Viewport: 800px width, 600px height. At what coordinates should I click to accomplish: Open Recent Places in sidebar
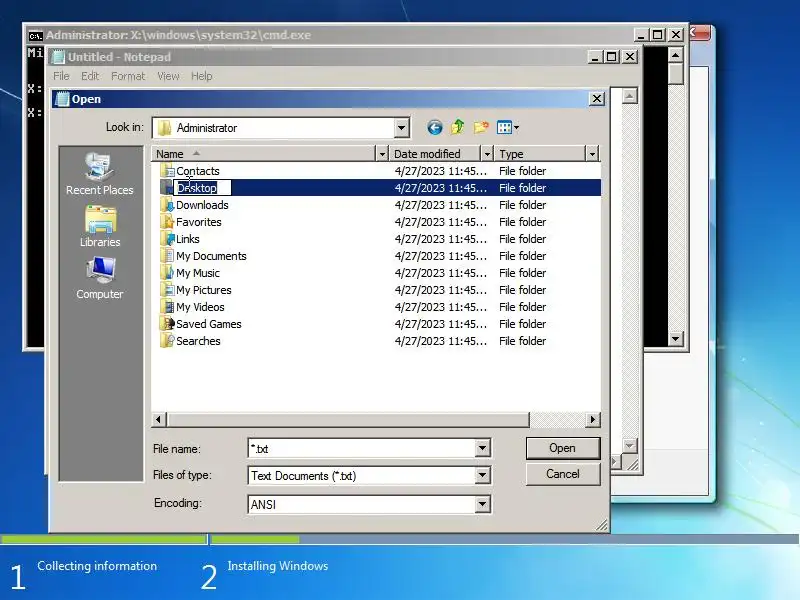[x=99, y=174]
